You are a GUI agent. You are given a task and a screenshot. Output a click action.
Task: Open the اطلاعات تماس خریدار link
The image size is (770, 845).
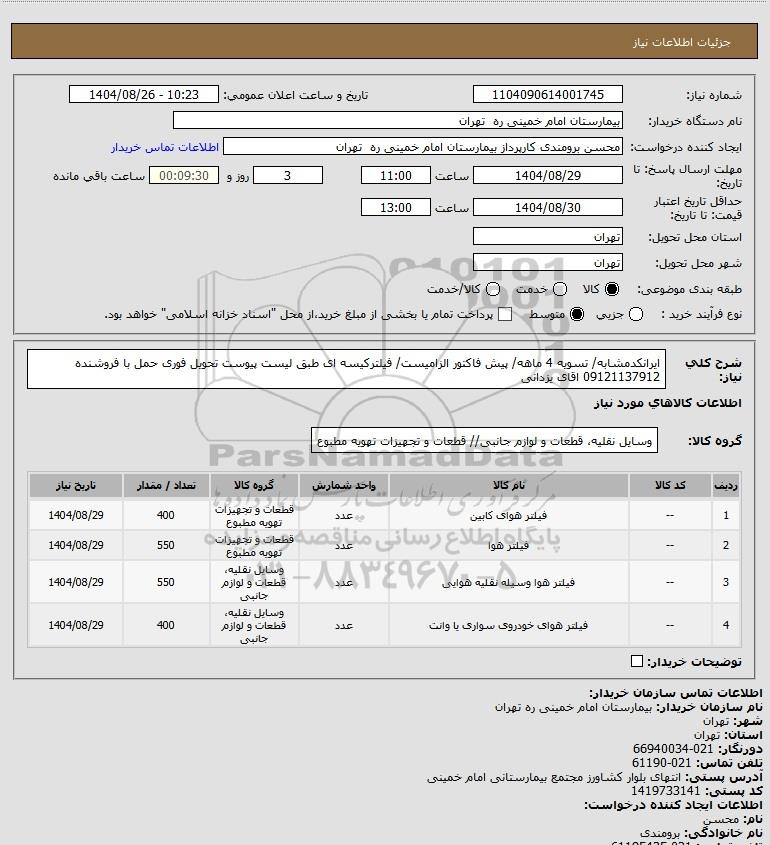[165, 147]
